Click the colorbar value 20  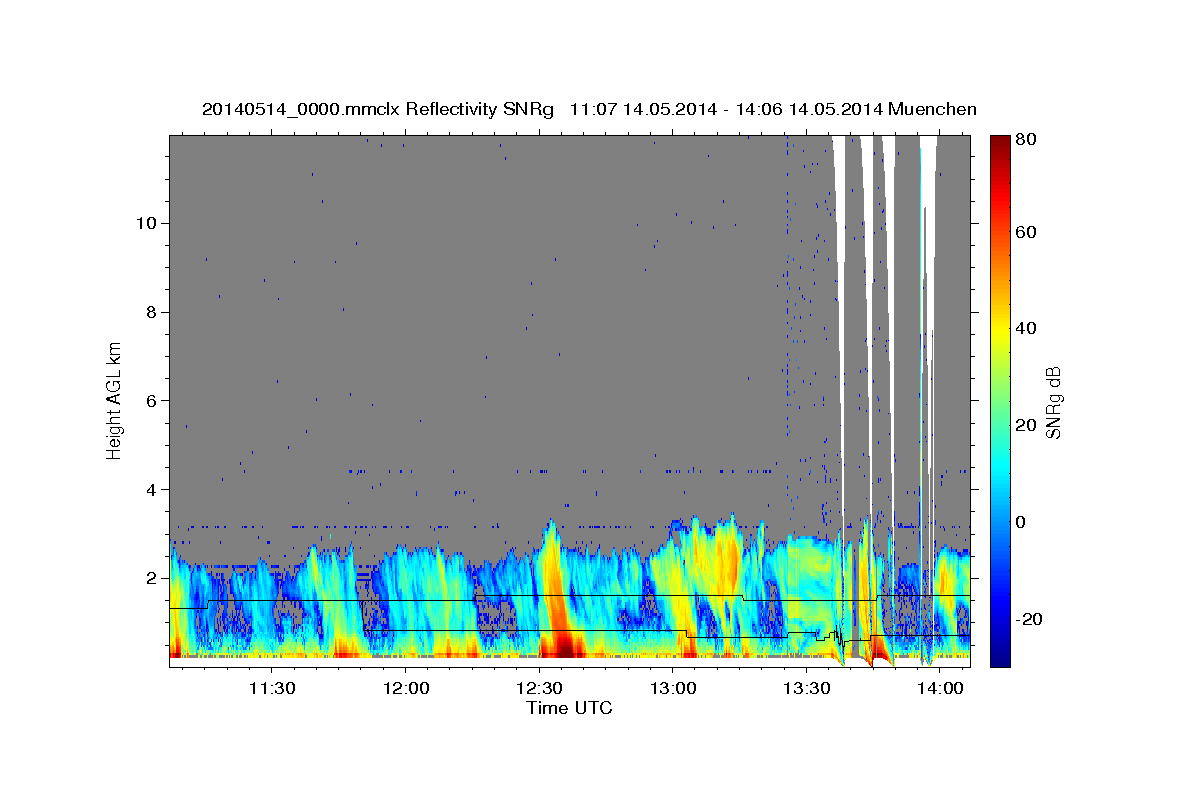point(1025,426)
